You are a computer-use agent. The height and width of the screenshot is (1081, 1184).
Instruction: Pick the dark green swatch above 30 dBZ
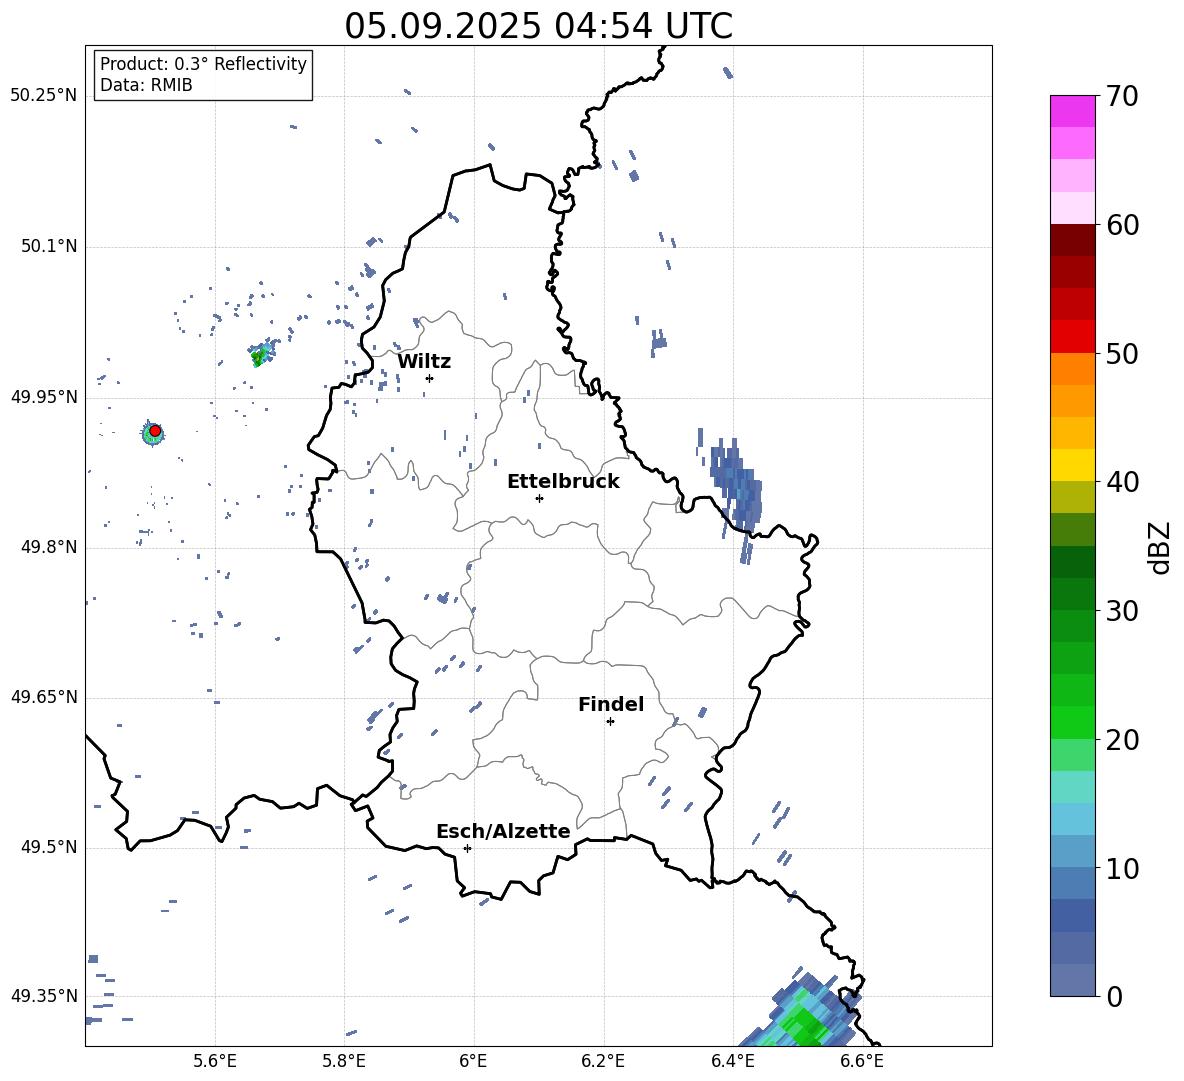pyautogui.click(x=1072, y=562)
